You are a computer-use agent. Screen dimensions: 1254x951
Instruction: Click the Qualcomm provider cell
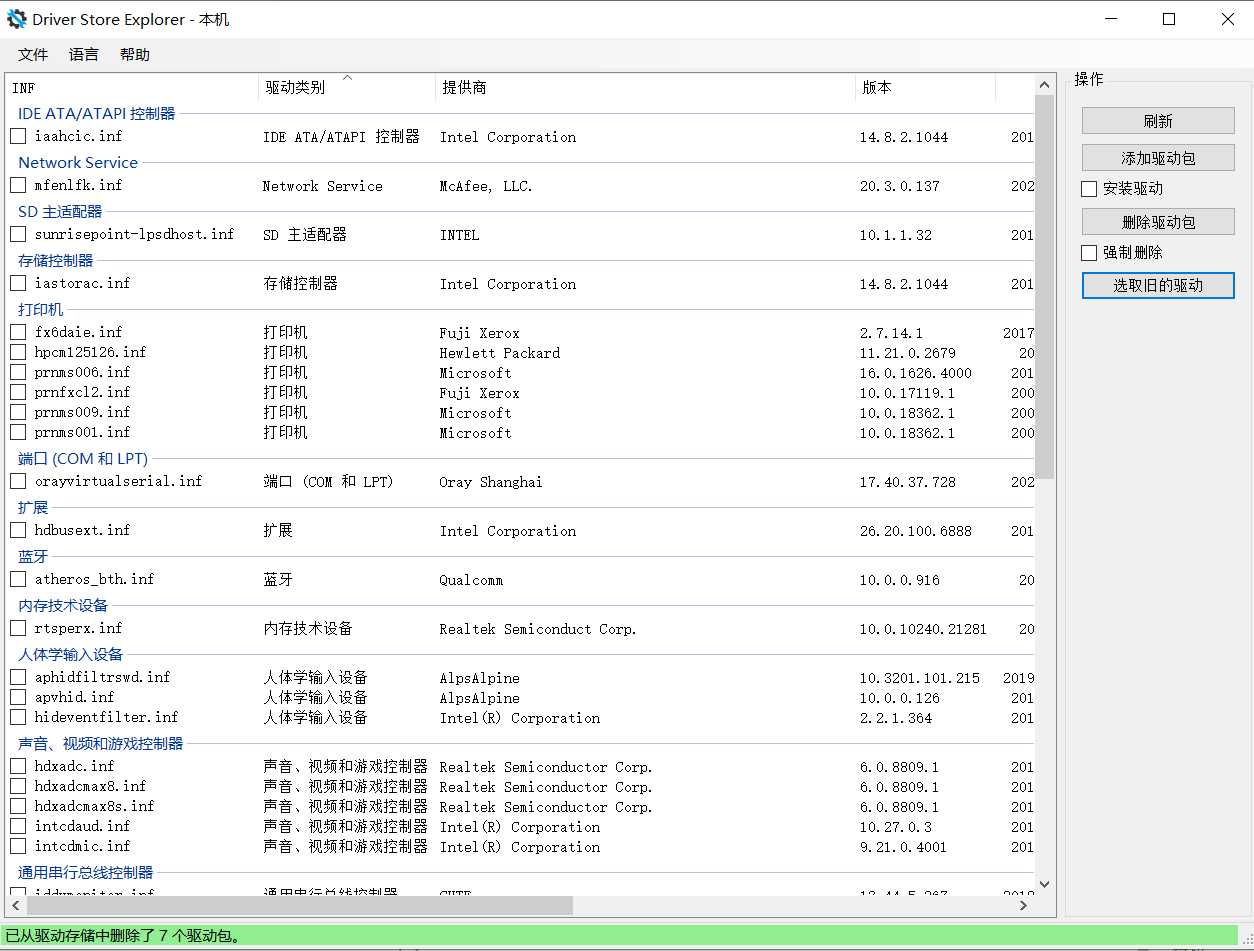[471, 580]
